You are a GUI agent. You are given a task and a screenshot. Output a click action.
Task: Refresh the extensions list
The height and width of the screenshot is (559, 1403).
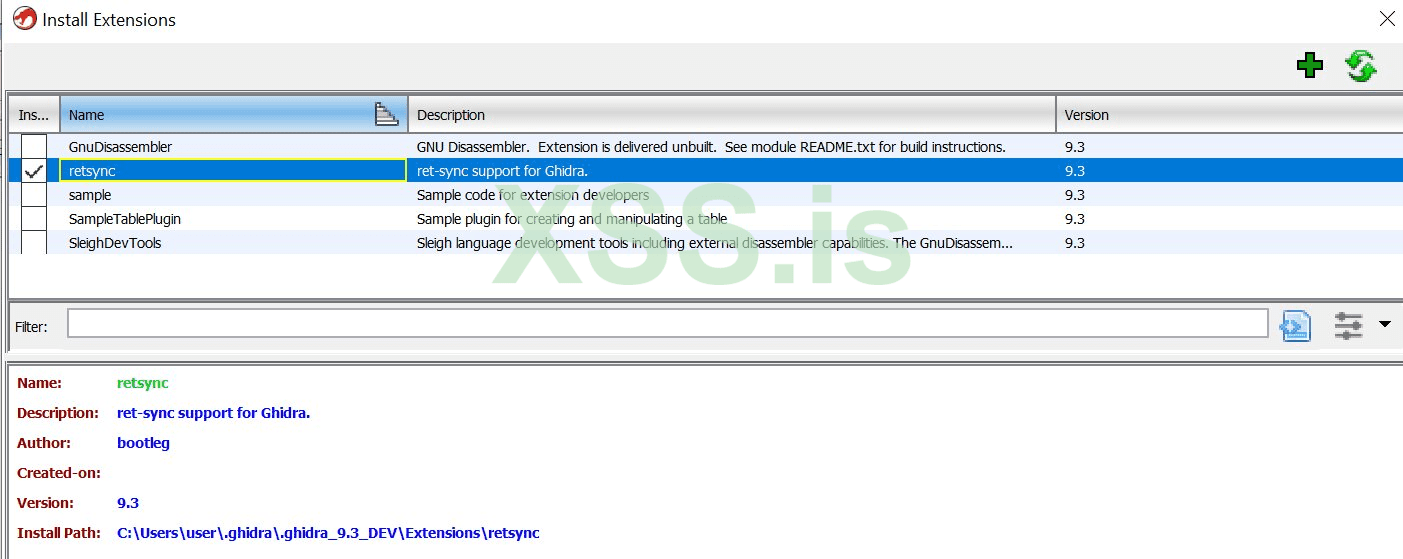click(x=1361, y=66)
